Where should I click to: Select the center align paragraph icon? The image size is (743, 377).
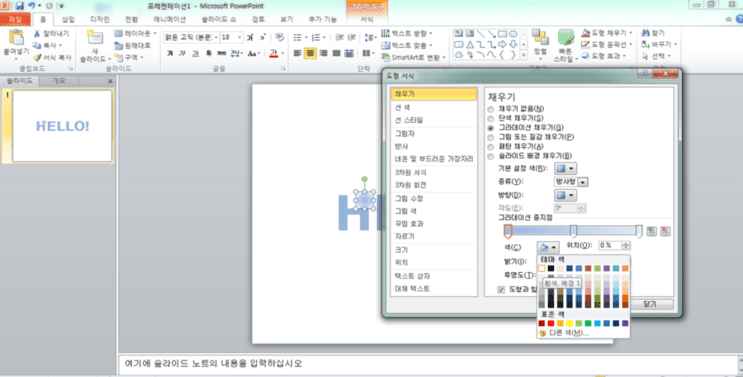pyautogui.click(x=310, y=53)
